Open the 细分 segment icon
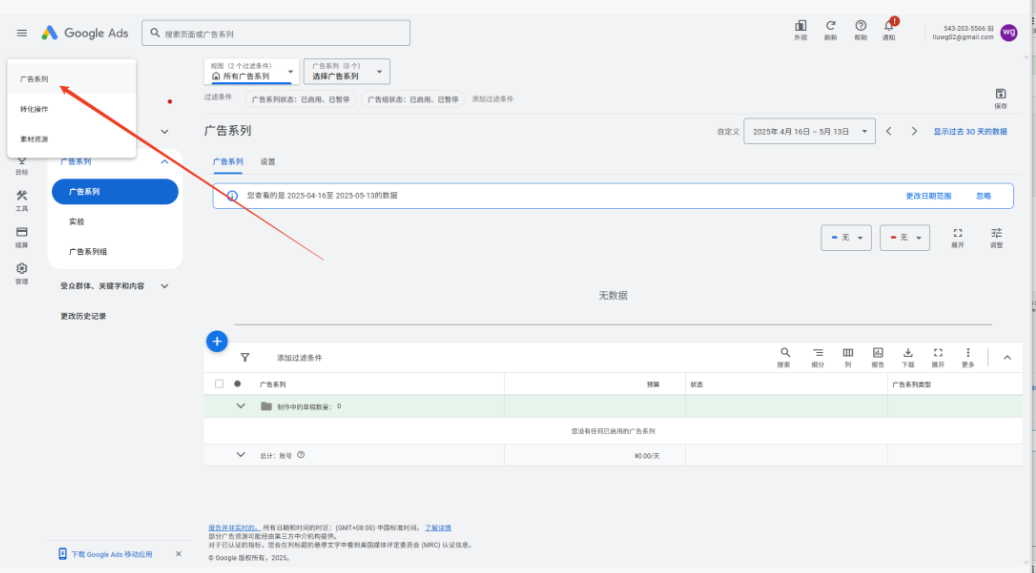This screenshot has height=573, width=1036. point(818,357)
